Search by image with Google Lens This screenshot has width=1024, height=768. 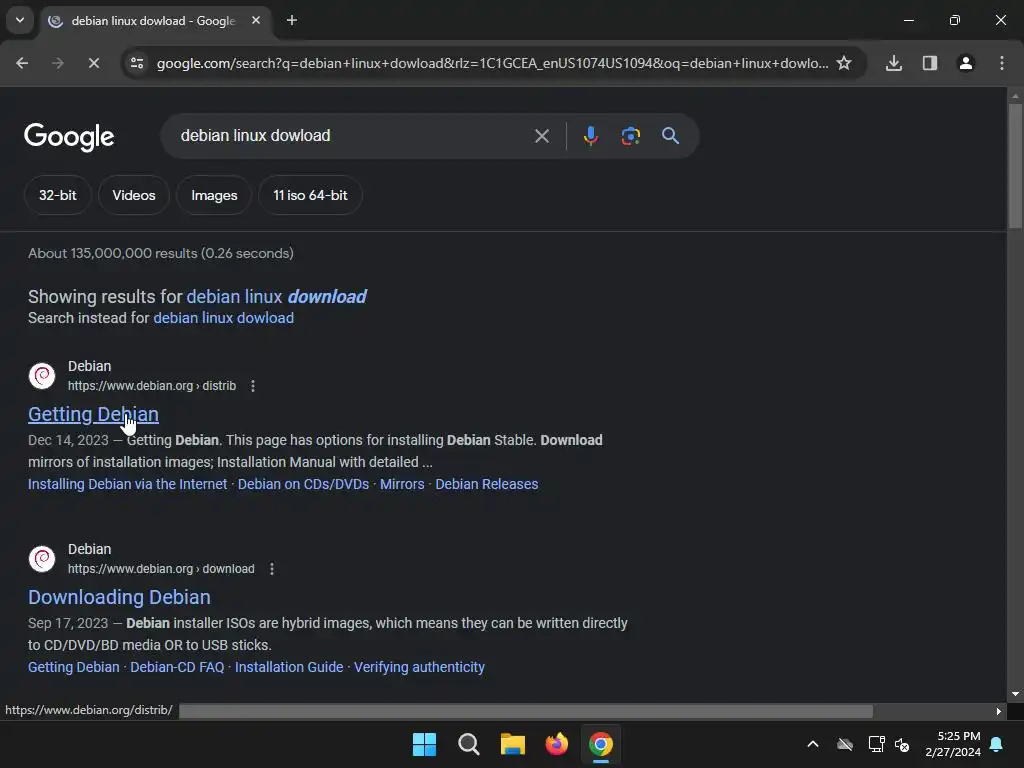tap(630, 136)
